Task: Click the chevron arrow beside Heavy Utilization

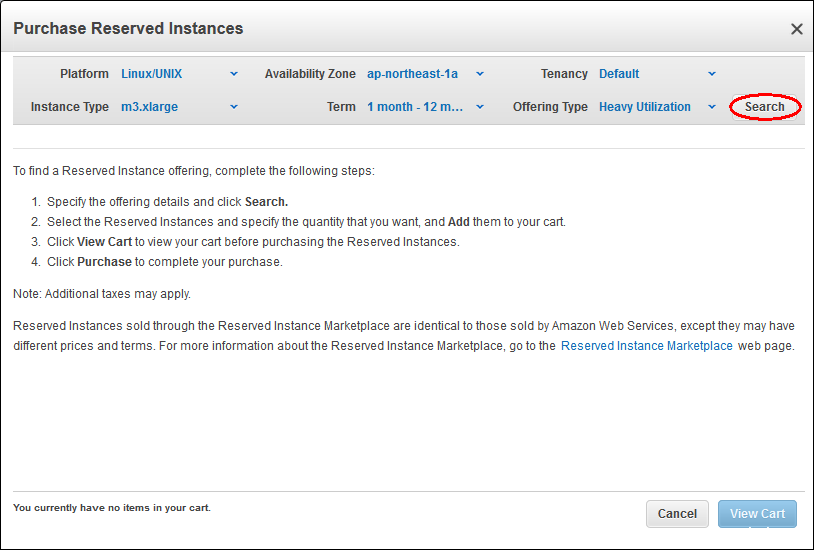Action: click(x=712, y=107)
